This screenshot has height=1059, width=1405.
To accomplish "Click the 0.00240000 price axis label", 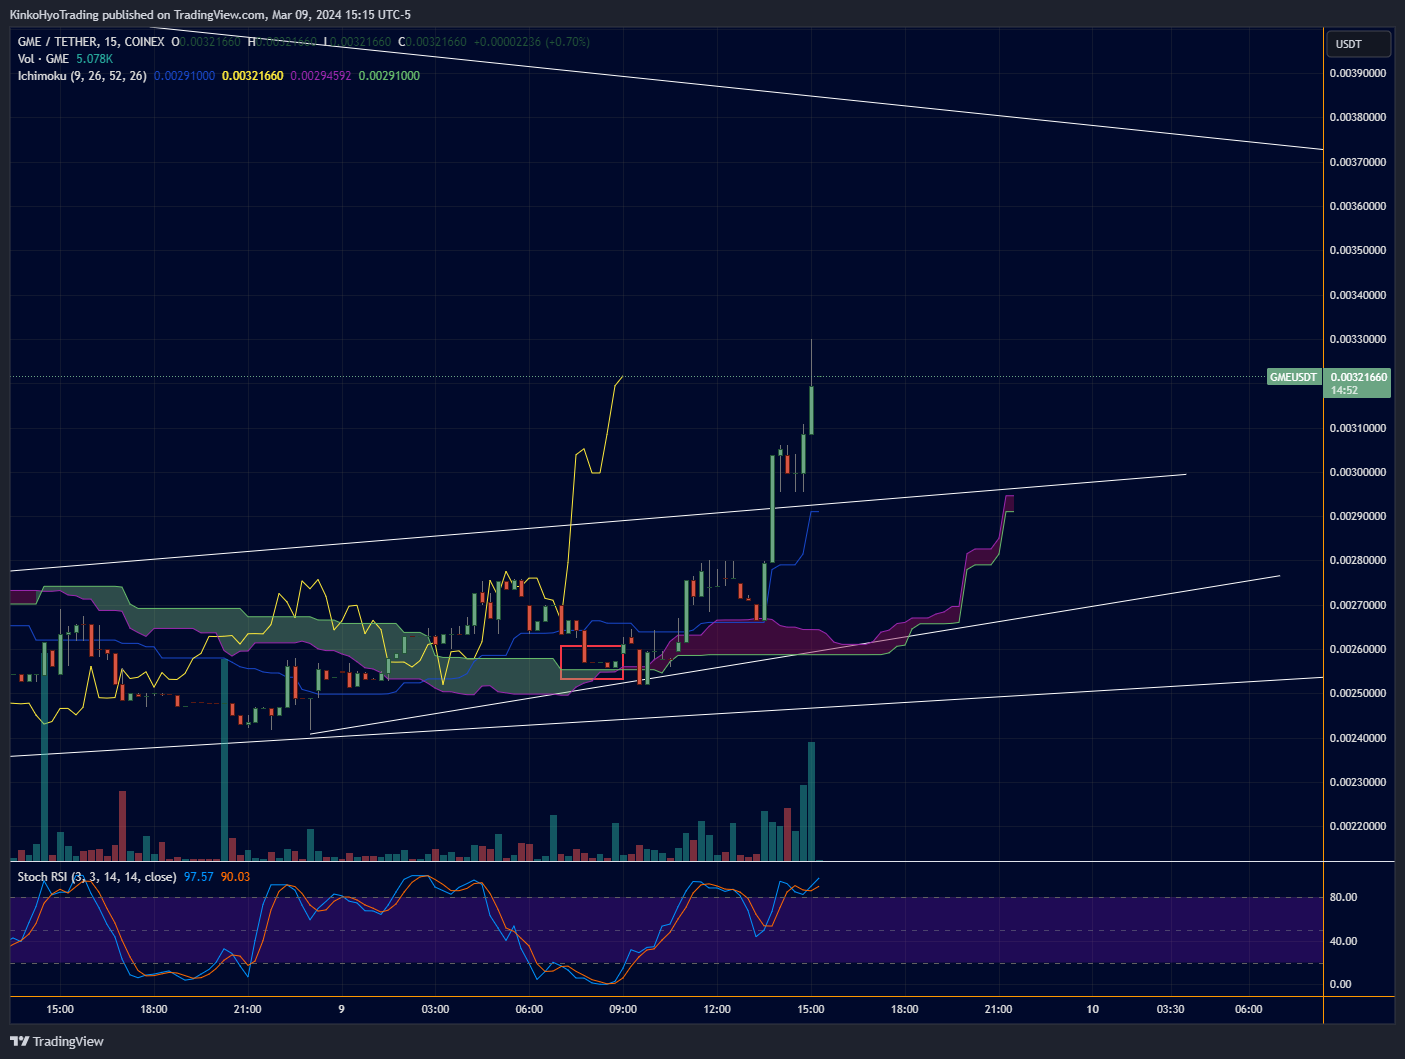I will point(1357,738).
